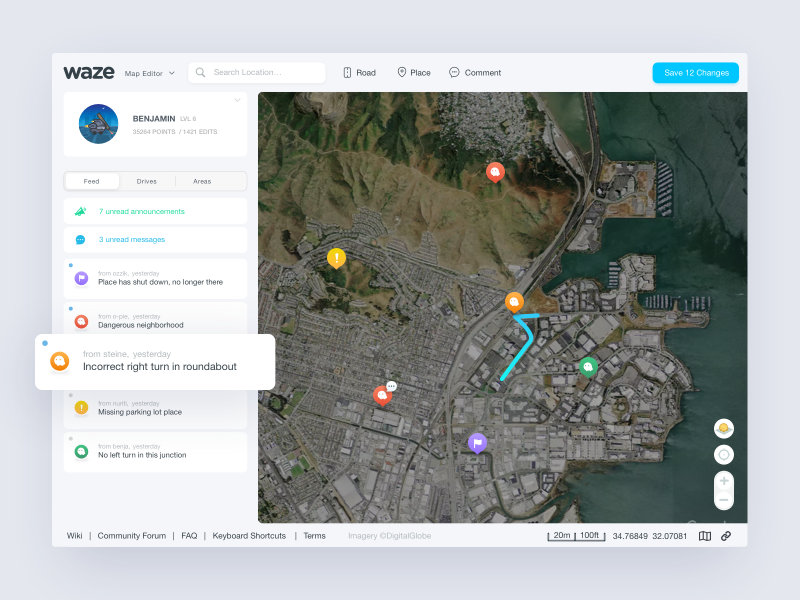Switch to the Areas tab
Screen dimensions: 800x600
202,181
